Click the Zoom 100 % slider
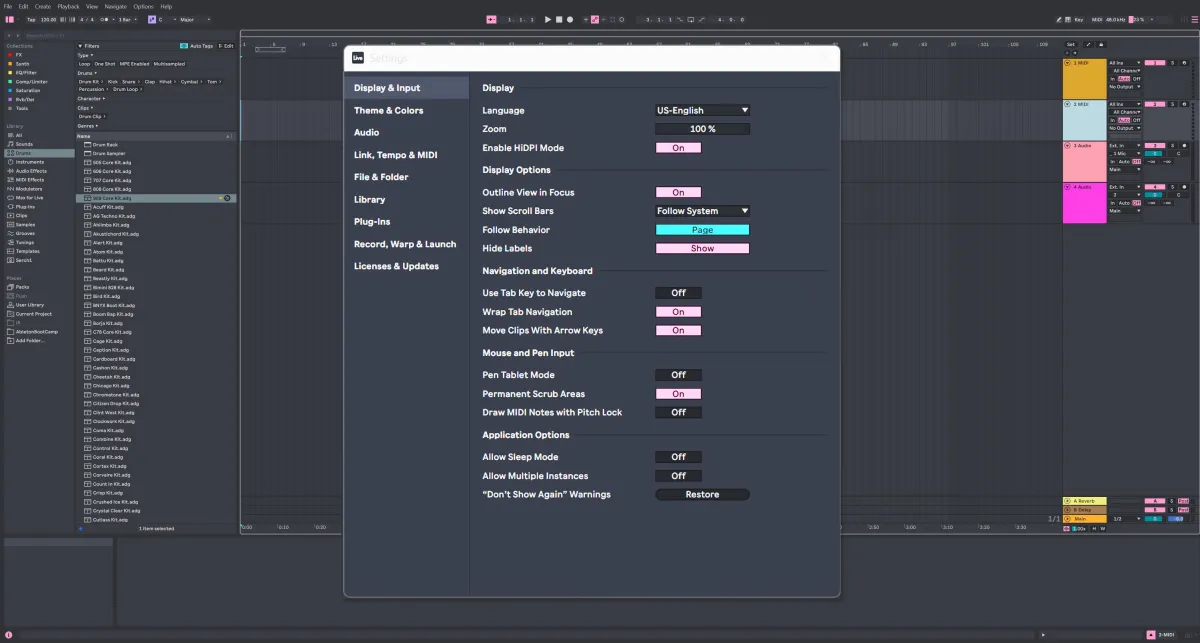This screenshot has width=1200, height=643. 702,129
